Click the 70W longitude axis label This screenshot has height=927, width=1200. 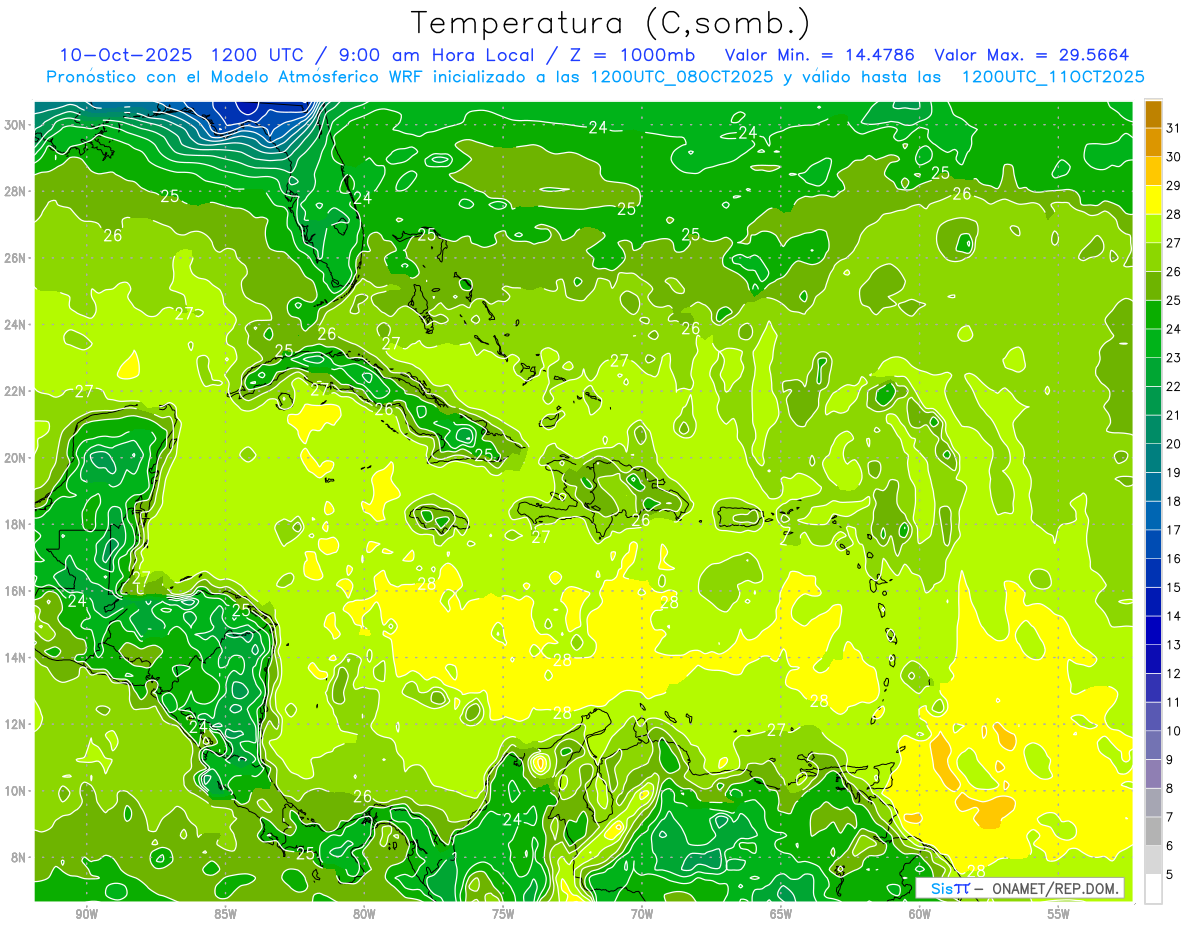642,914
